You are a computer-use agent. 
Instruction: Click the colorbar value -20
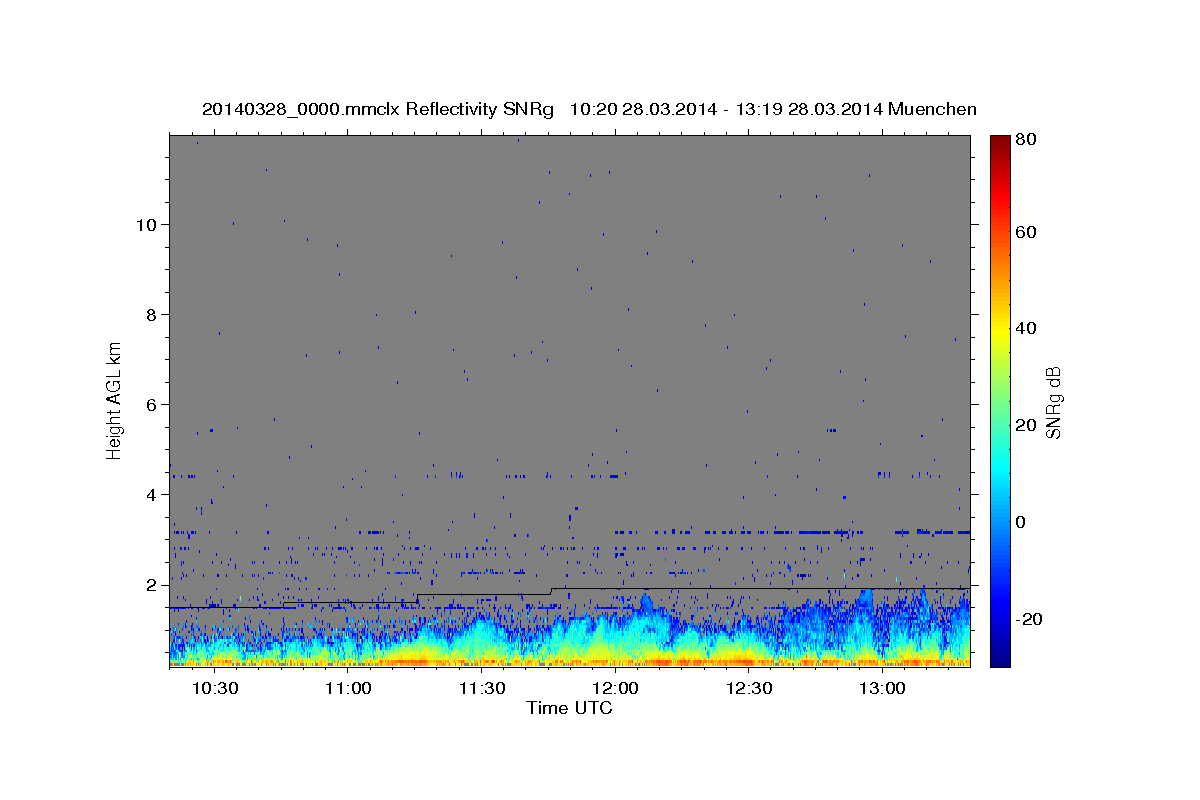(x=1028, y=619)
